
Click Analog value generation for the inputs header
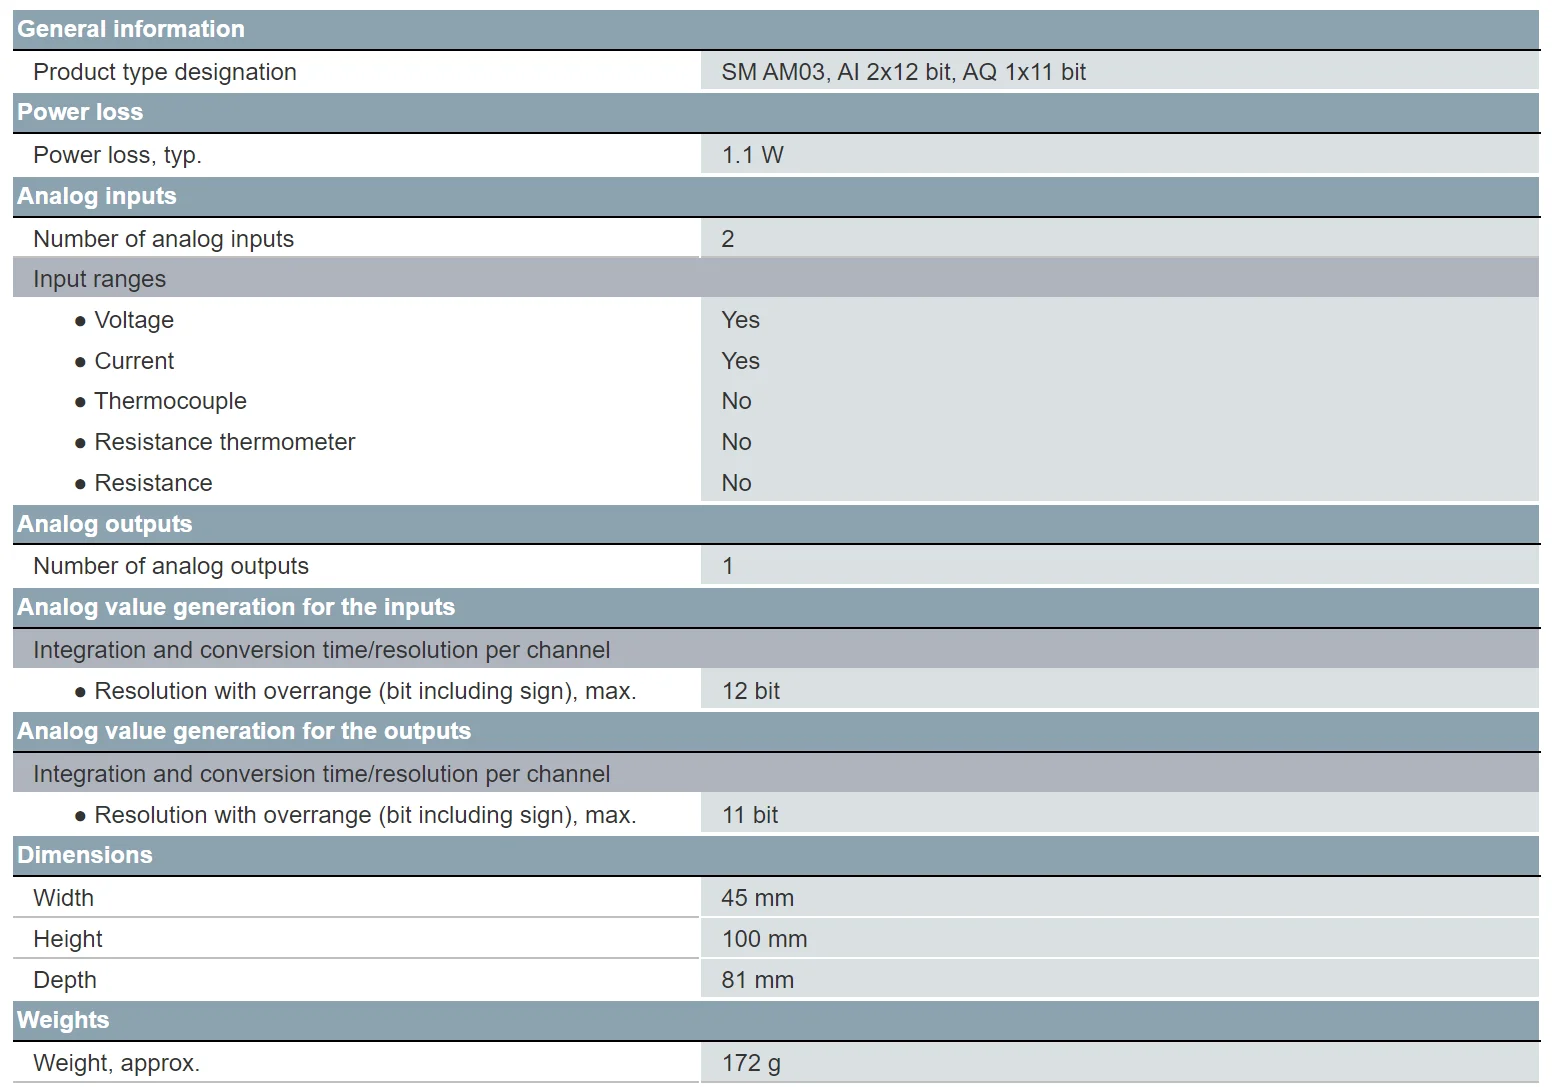[776, 607]
